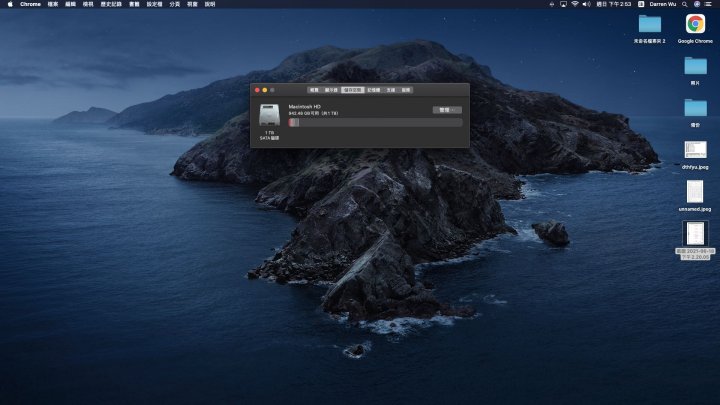Select the Google Chrome desktop icon

coord(695,24)
